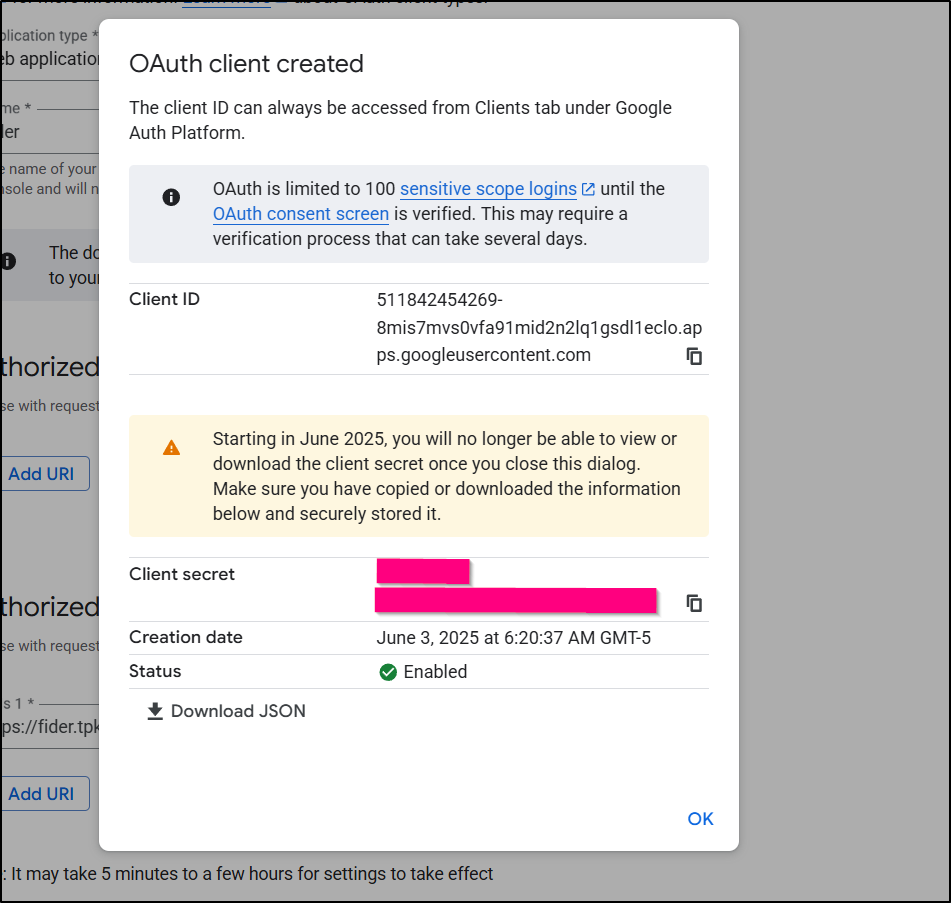This screenshot has height=903, width=951.
Task: Click the Status label
Action: click(155, 671)
